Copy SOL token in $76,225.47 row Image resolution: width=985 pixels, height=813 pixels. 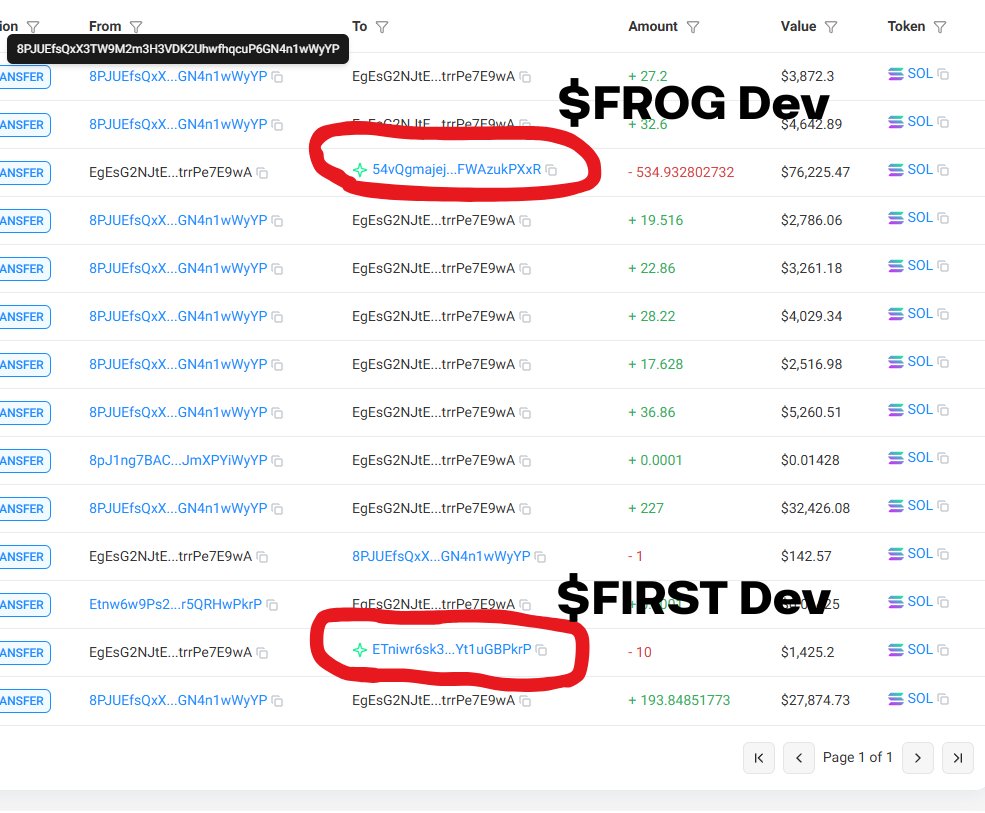pos(943,170)
